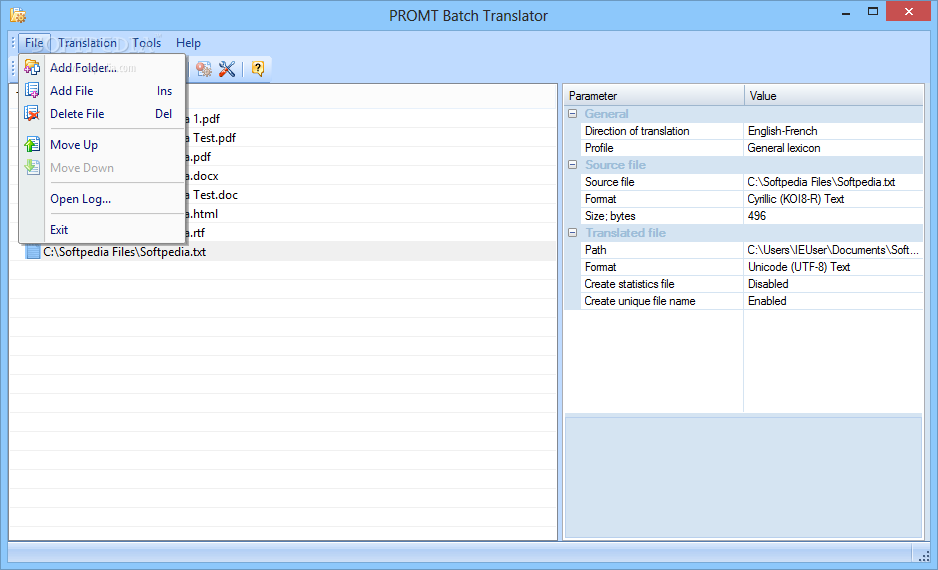This screenshot has width=938, height=570.
Task: Collapse the Translated file parameter group
Action: pos(572,233)
